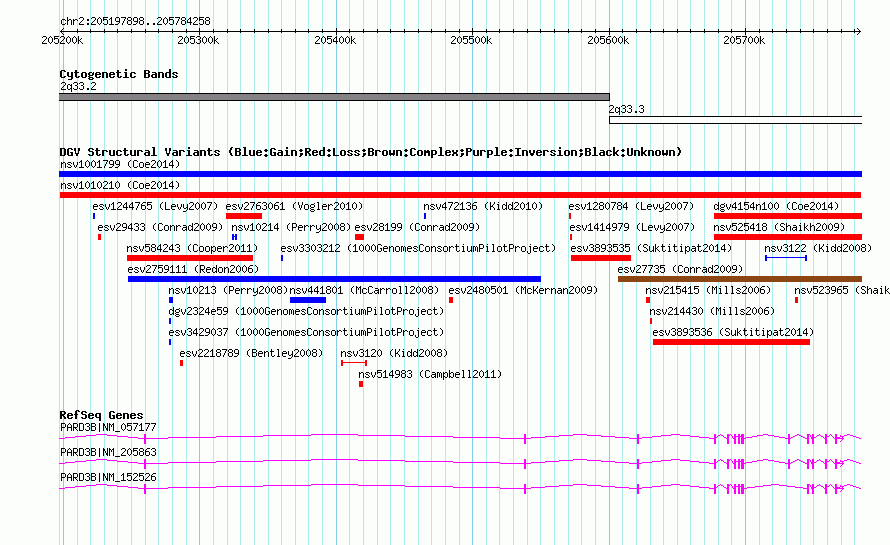Click the dgv4154n100 (Coe2014) red bar
The width and height of the screenshot is (890, 545).
click(788, 216)
